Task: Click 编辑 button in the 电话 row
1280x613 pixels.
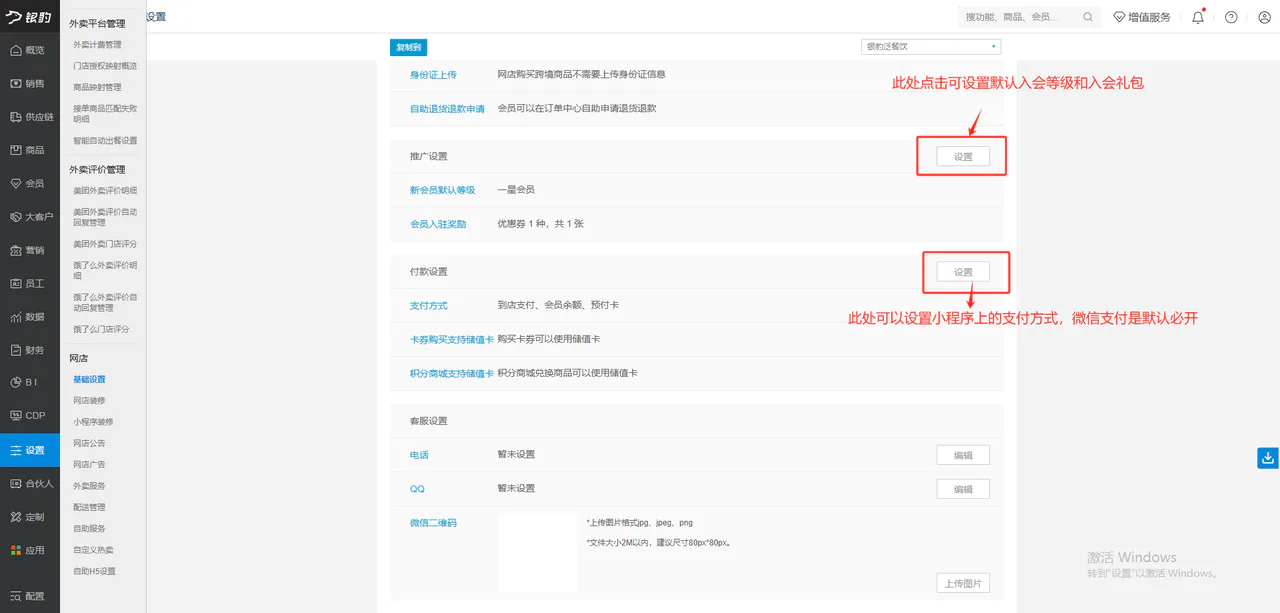Action: click(963, 455)
